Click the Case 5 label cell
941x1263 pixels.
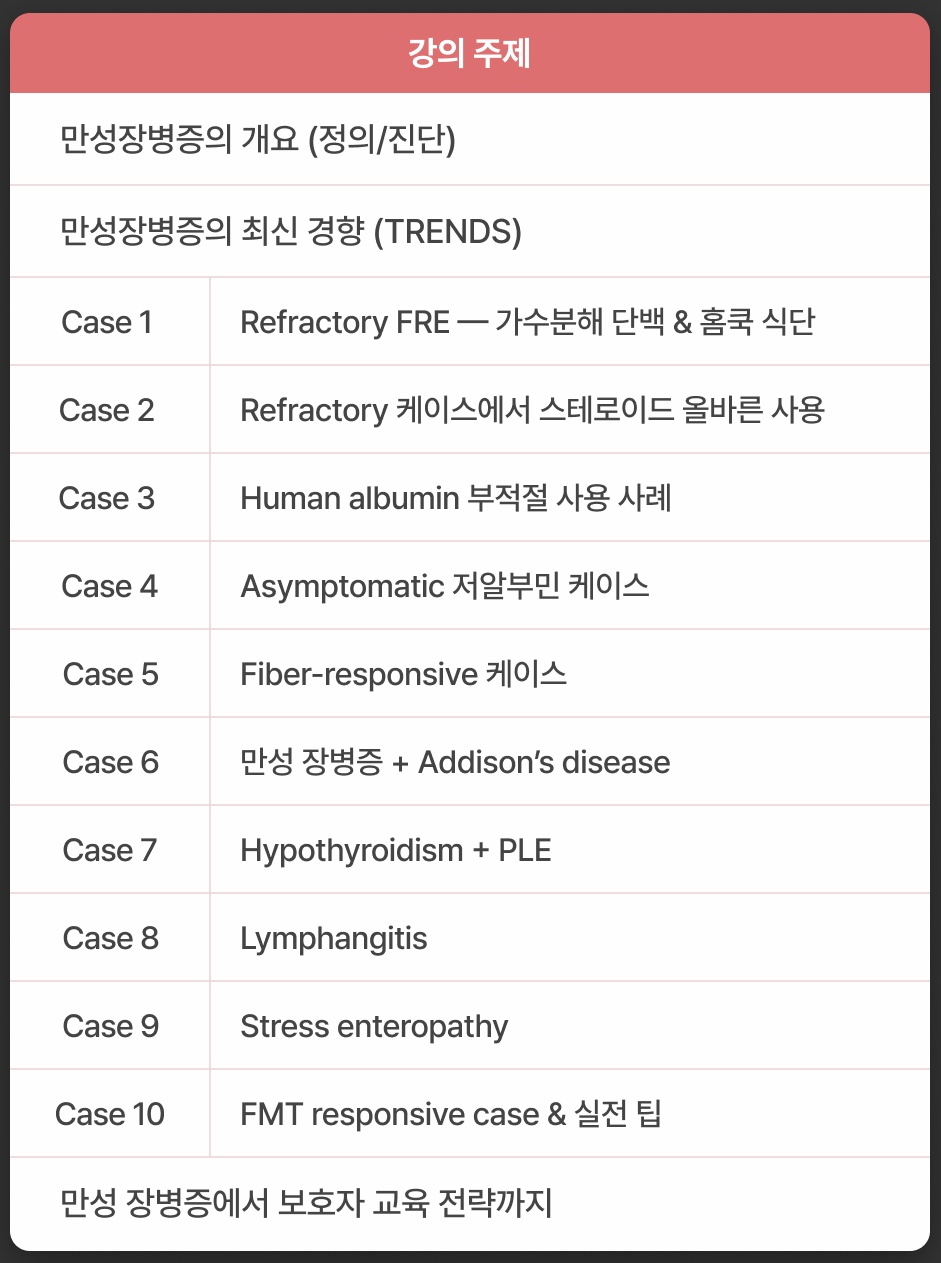[x=110, y=674]
